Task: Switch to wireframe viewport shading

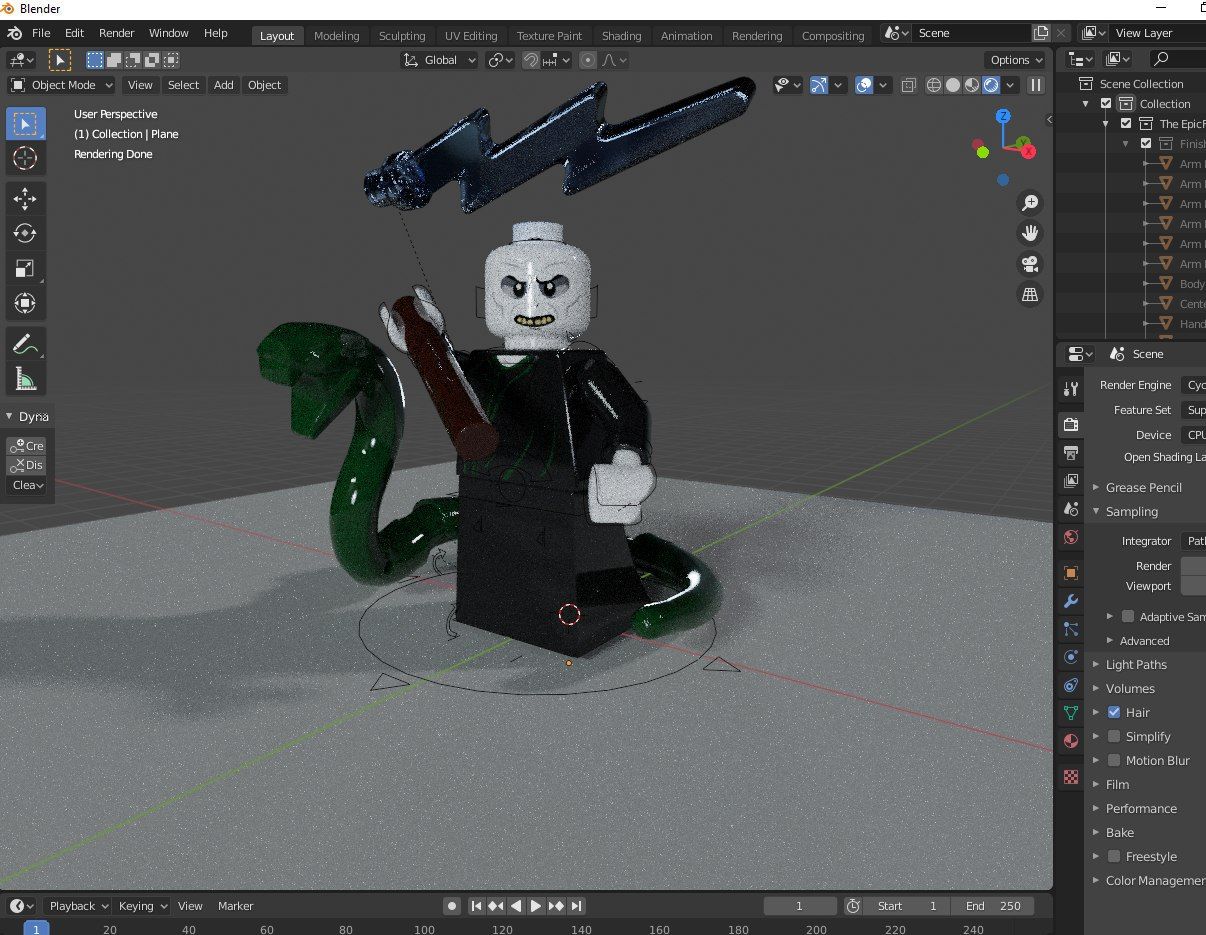Action: click(x=934, y=85)
